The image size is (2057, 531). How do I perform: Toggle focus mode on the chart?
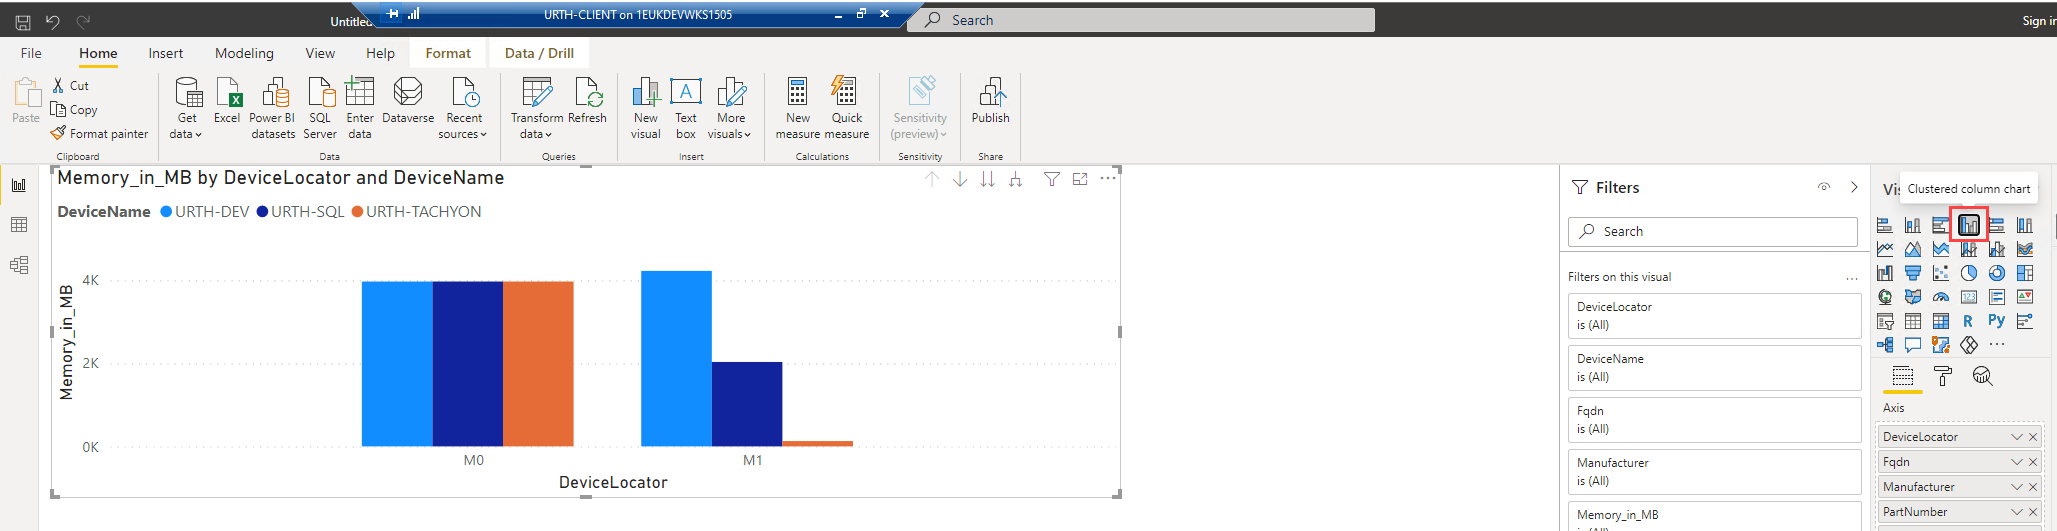1080,179
